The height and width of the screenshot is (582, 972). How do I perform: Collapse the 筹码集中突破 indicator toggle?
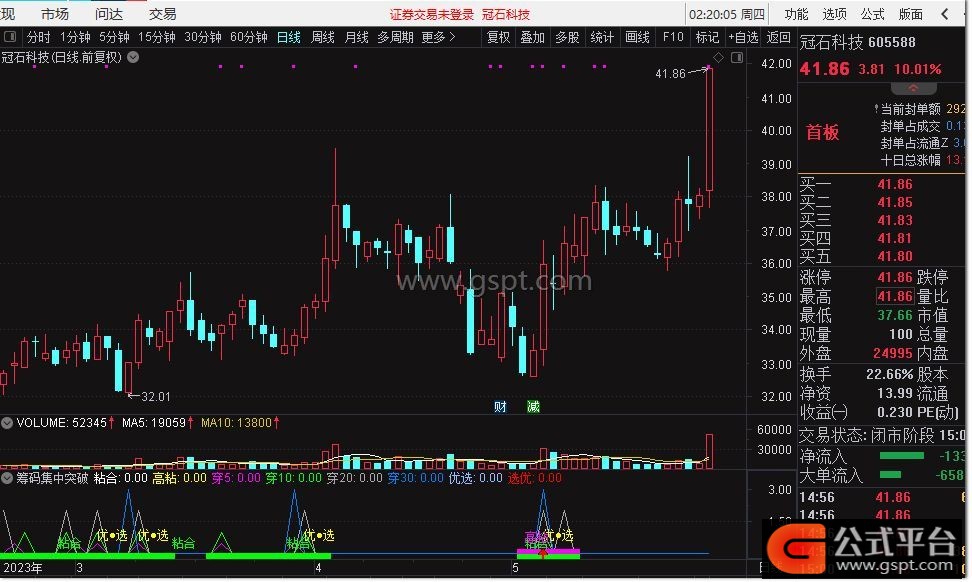7,478
